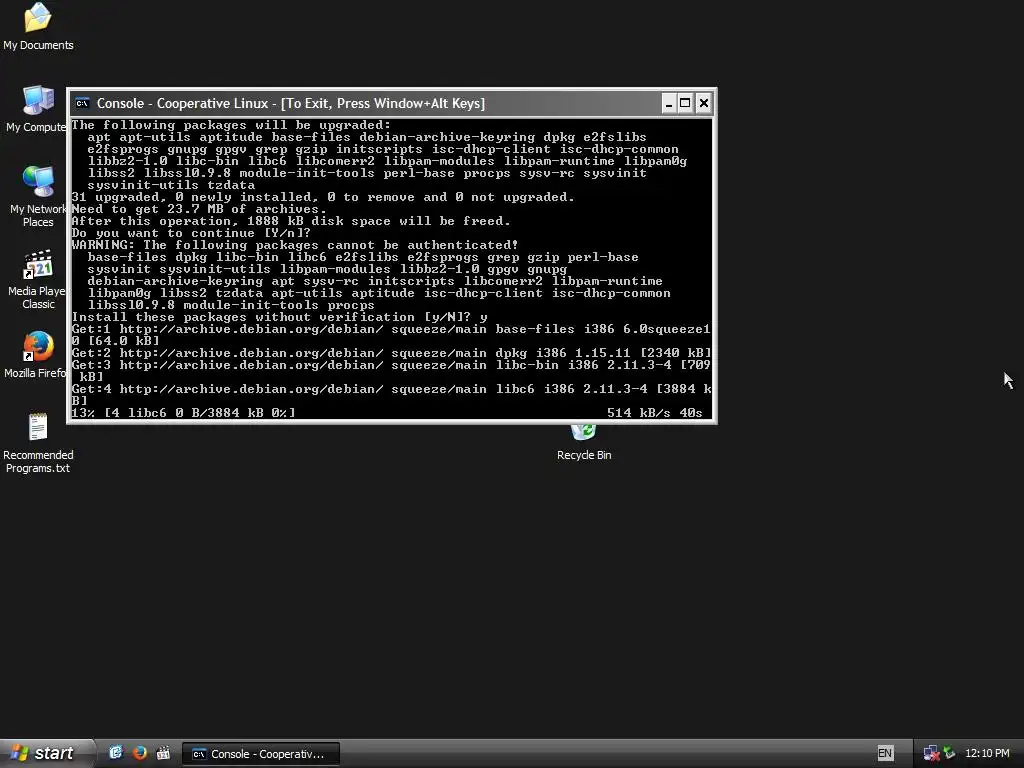
Task: Close the Cooperative Linux console window
Action: click(703, 103)
